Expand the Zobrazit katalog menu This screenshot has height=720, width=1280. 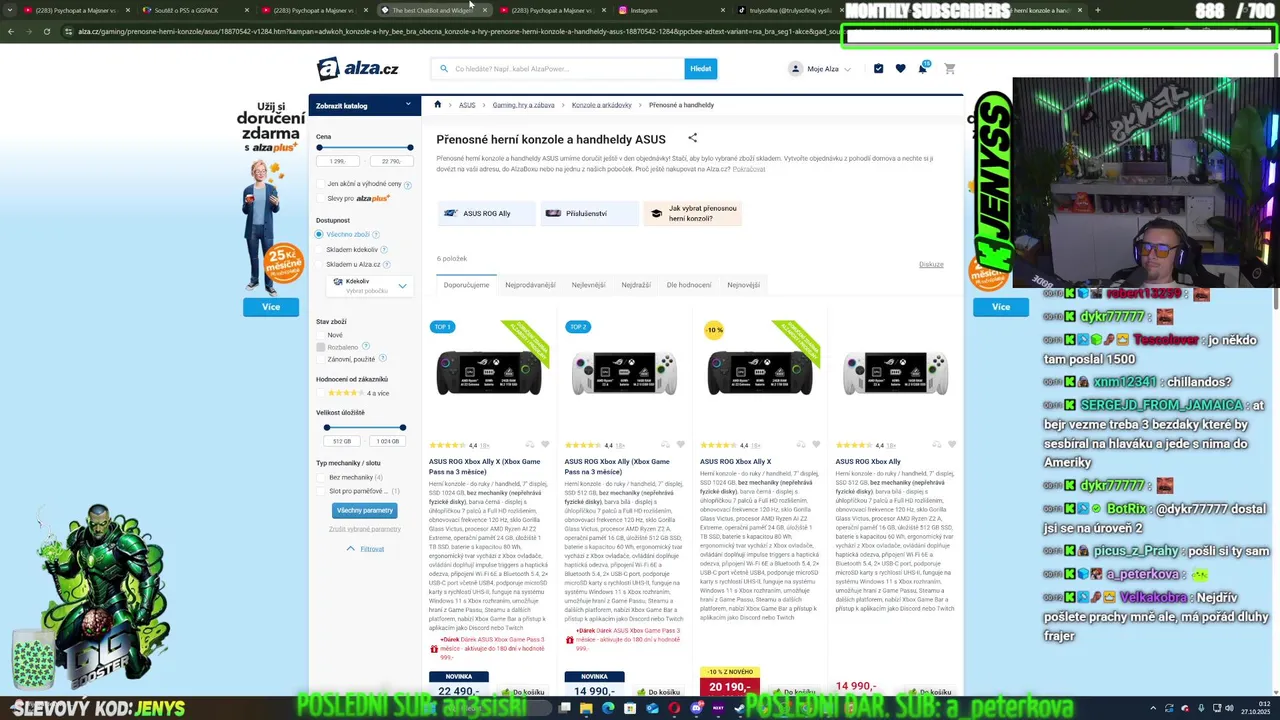point(365,105)
